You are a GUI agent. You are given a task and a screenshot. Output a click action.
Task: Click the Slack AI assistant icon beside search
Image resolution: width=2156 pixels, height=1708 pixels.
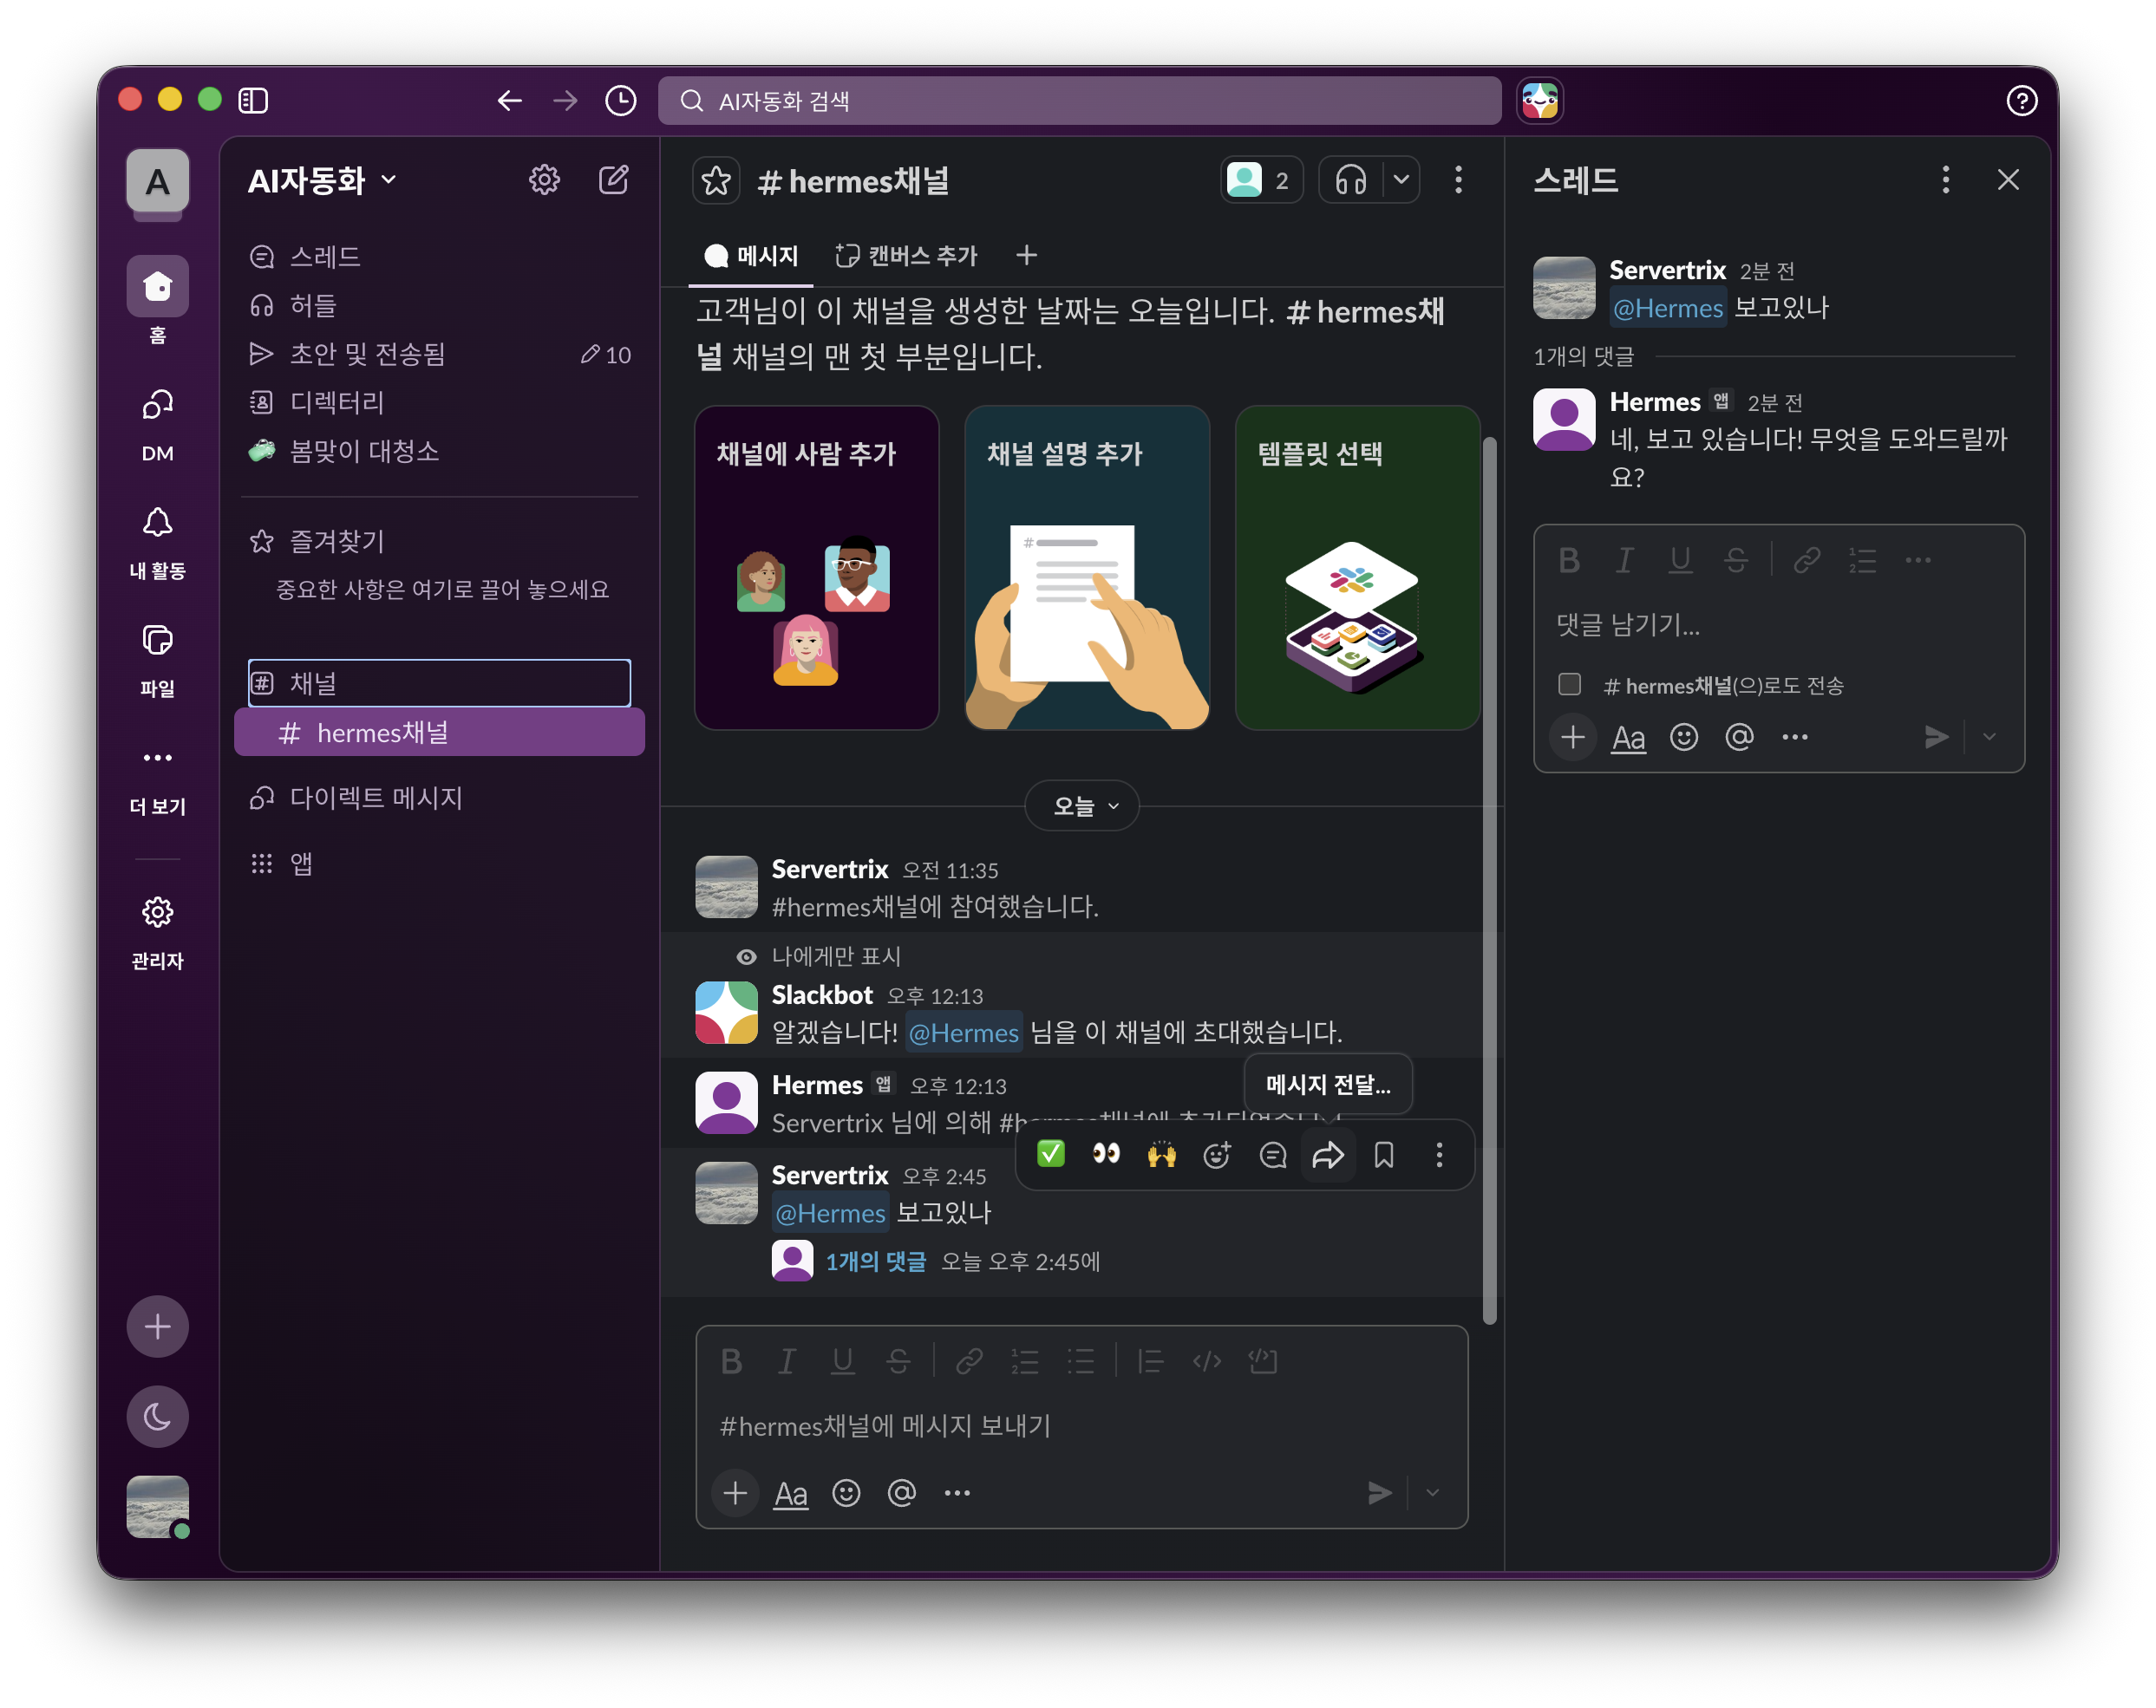[x=1540, y=100]
